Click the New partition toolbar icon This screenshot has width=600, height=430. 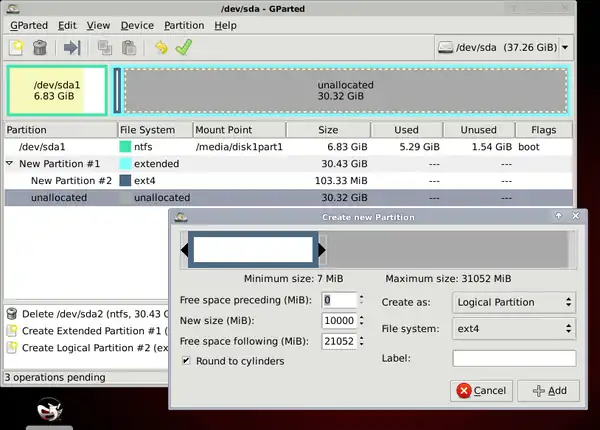tap(16, 47)
